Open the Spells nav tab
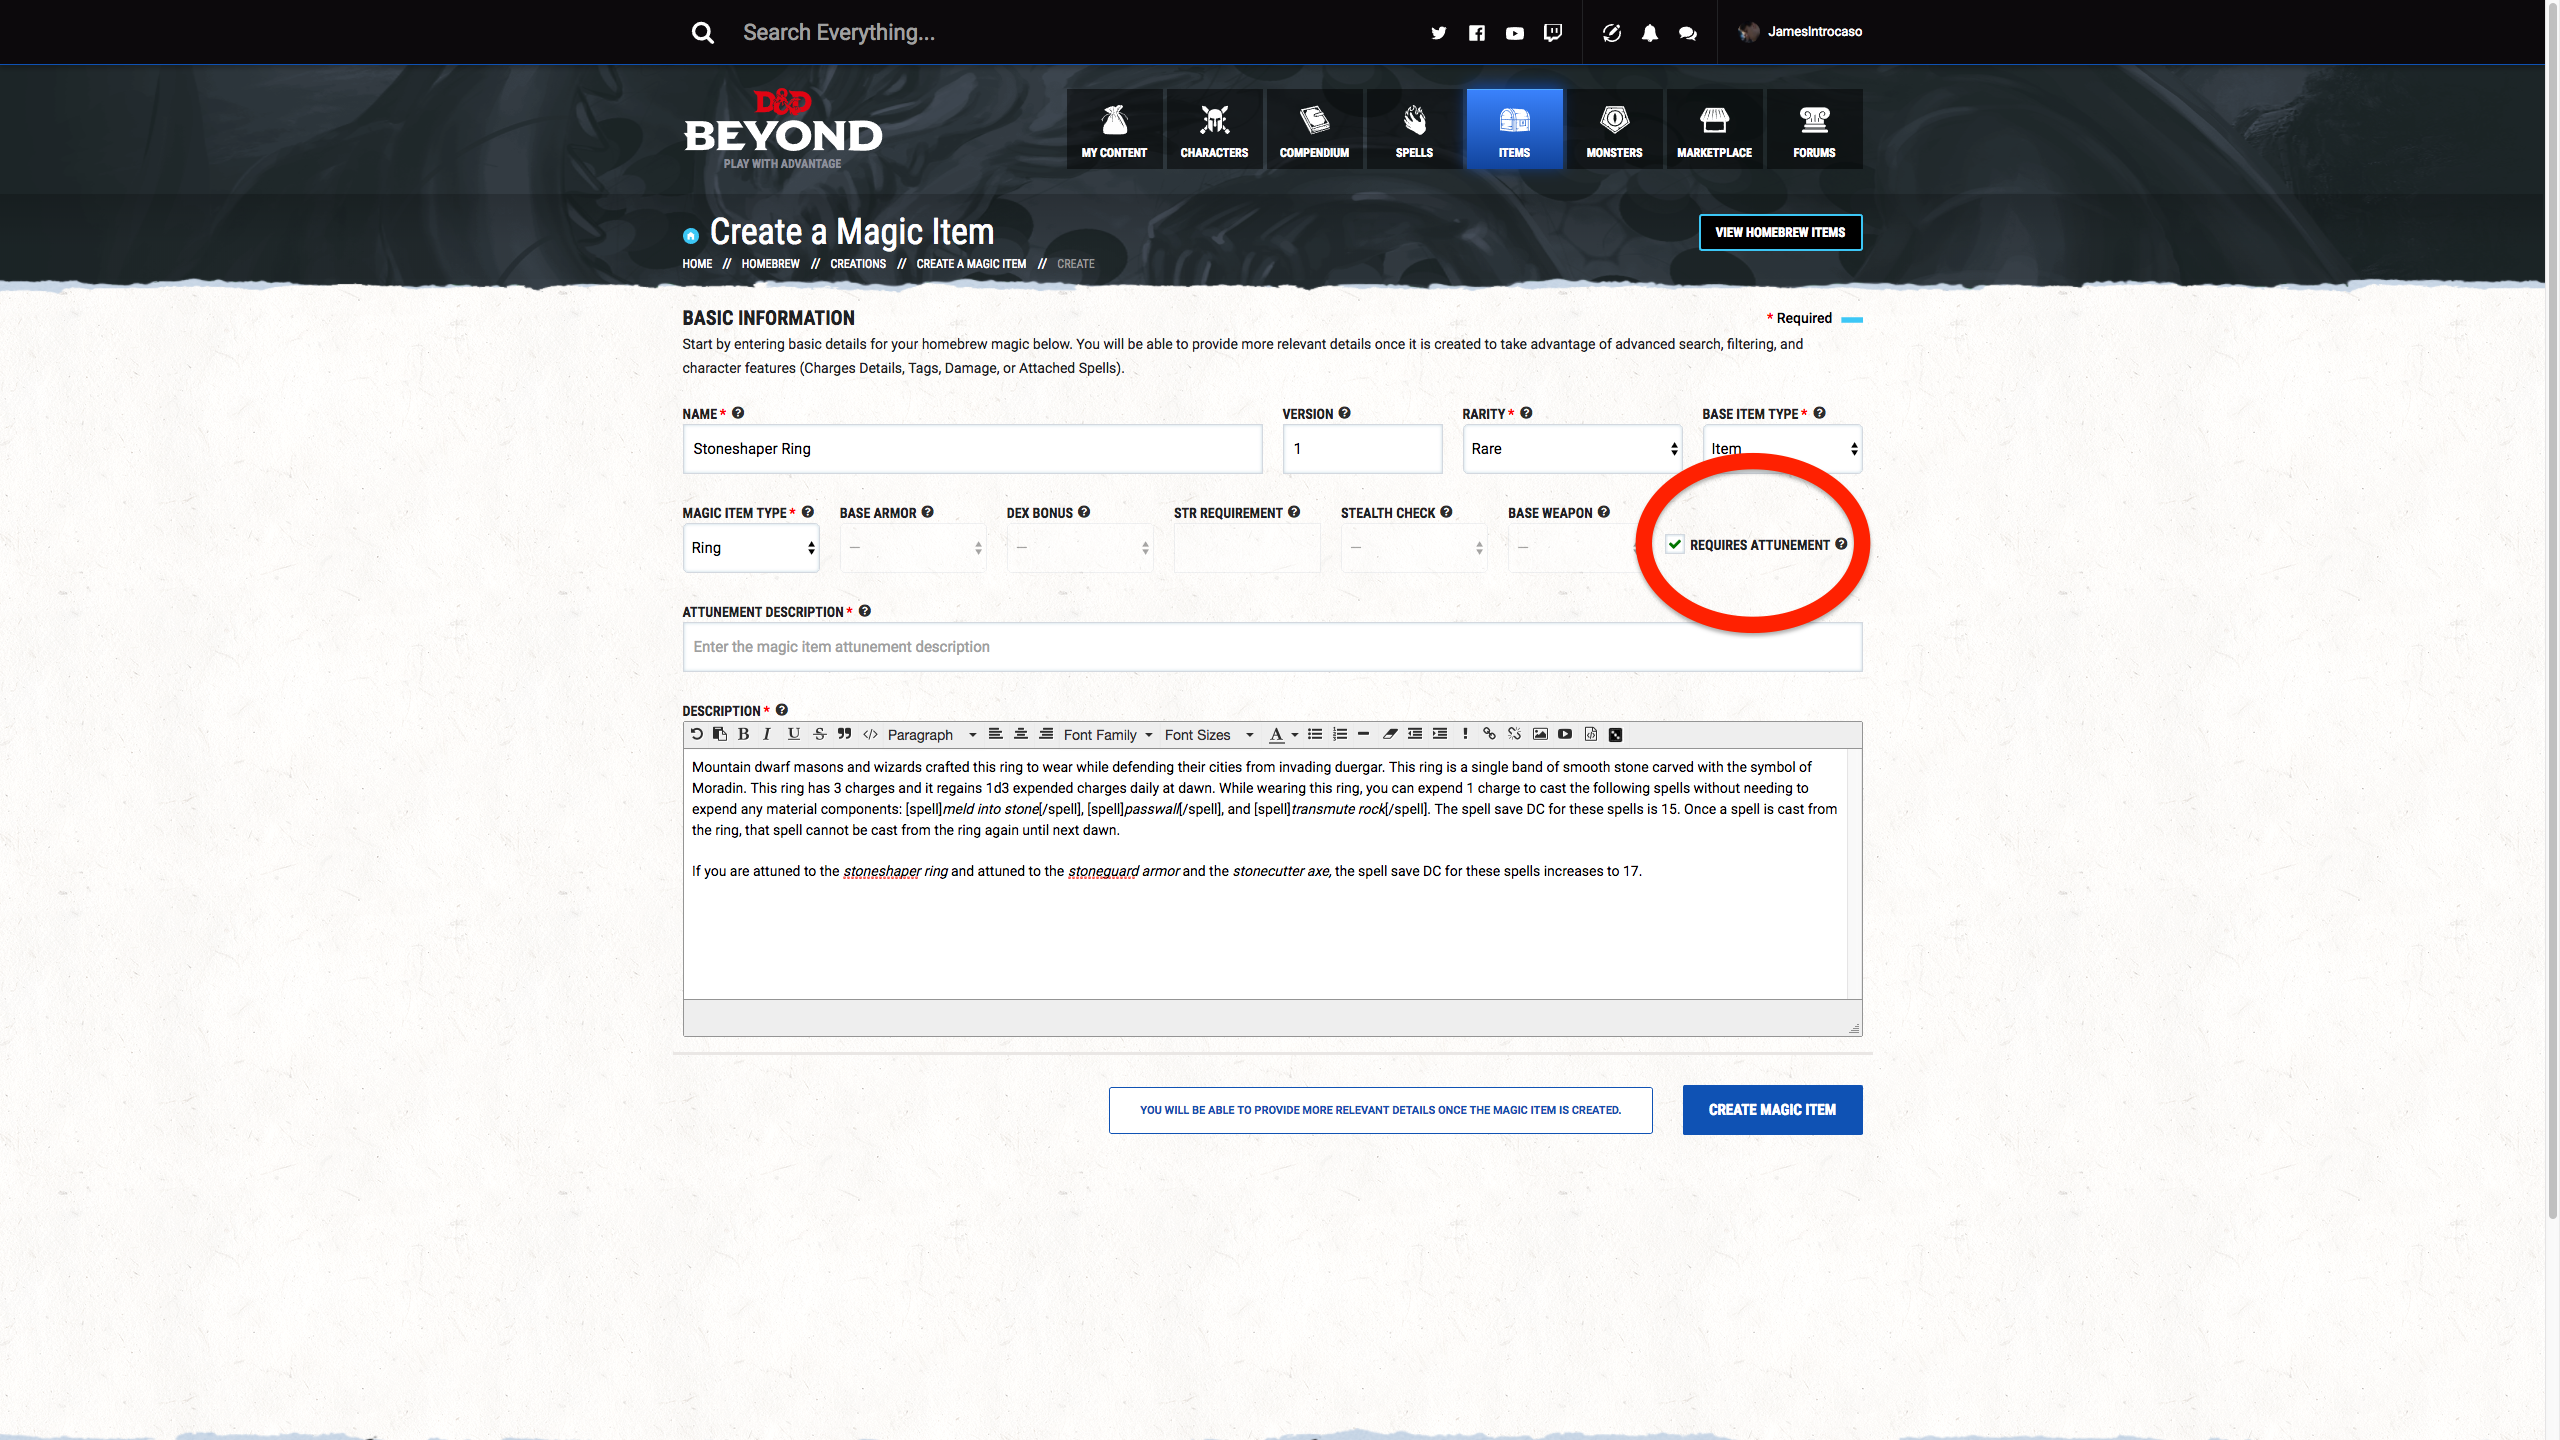 click(x=1414, y=129)
